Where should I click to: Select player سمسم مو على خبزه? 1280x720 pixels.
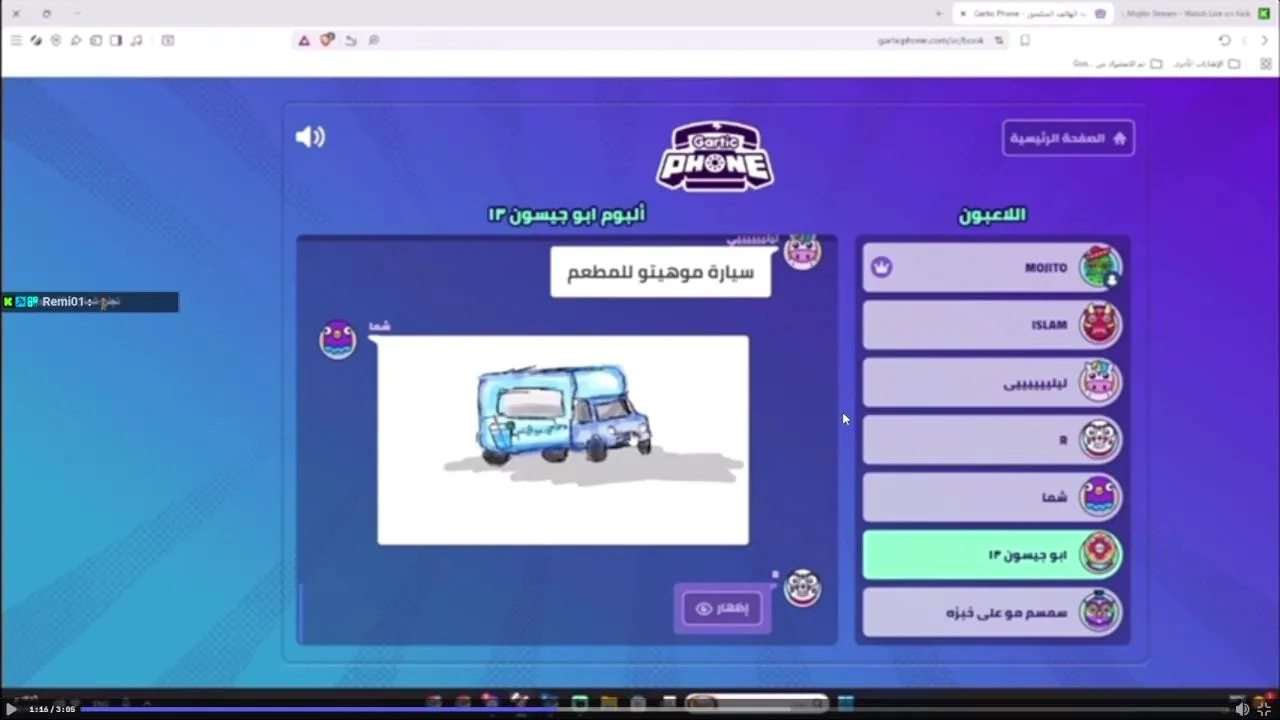click(992, 612)
